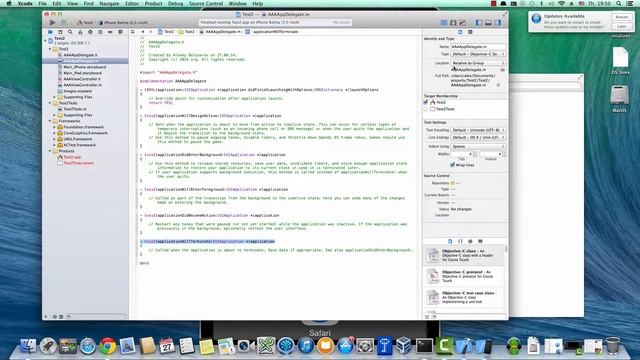The height and width of the screenshot is (360, 640).
Task: Open the Breakpoint navigator icon
Action: [110, 32]
